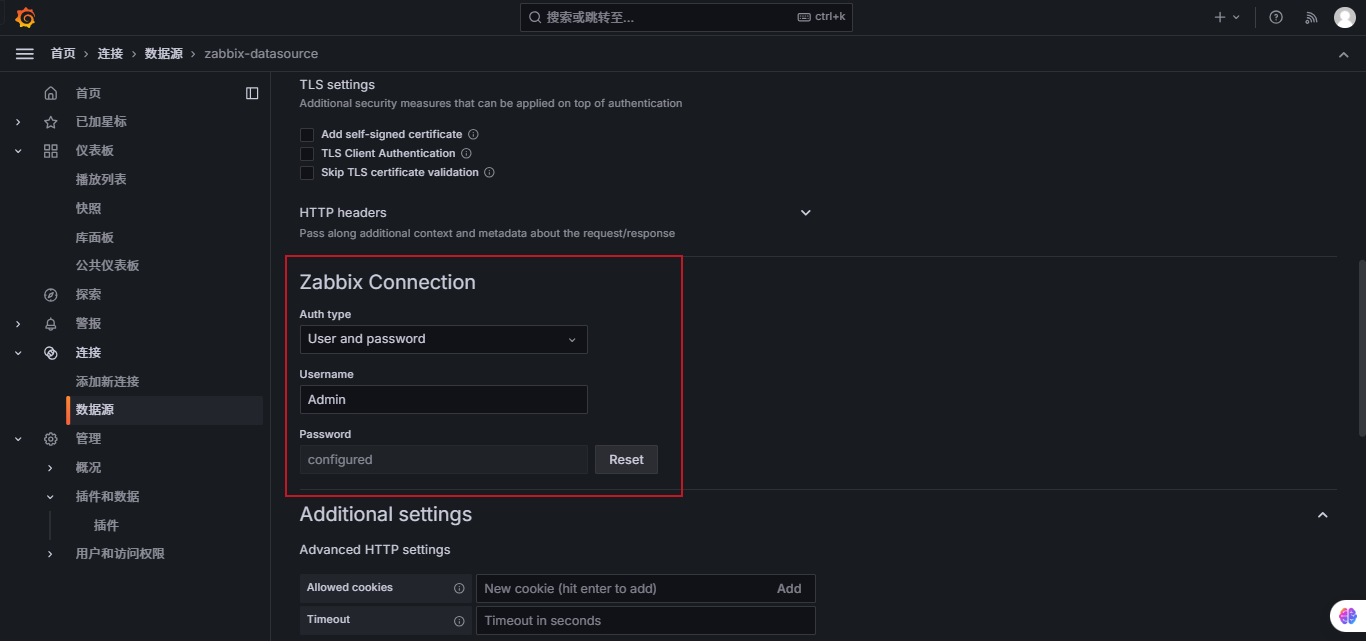Screen dimensions: 1366x641
Task: Open the help question mark icon
Action: [1276, 17]
